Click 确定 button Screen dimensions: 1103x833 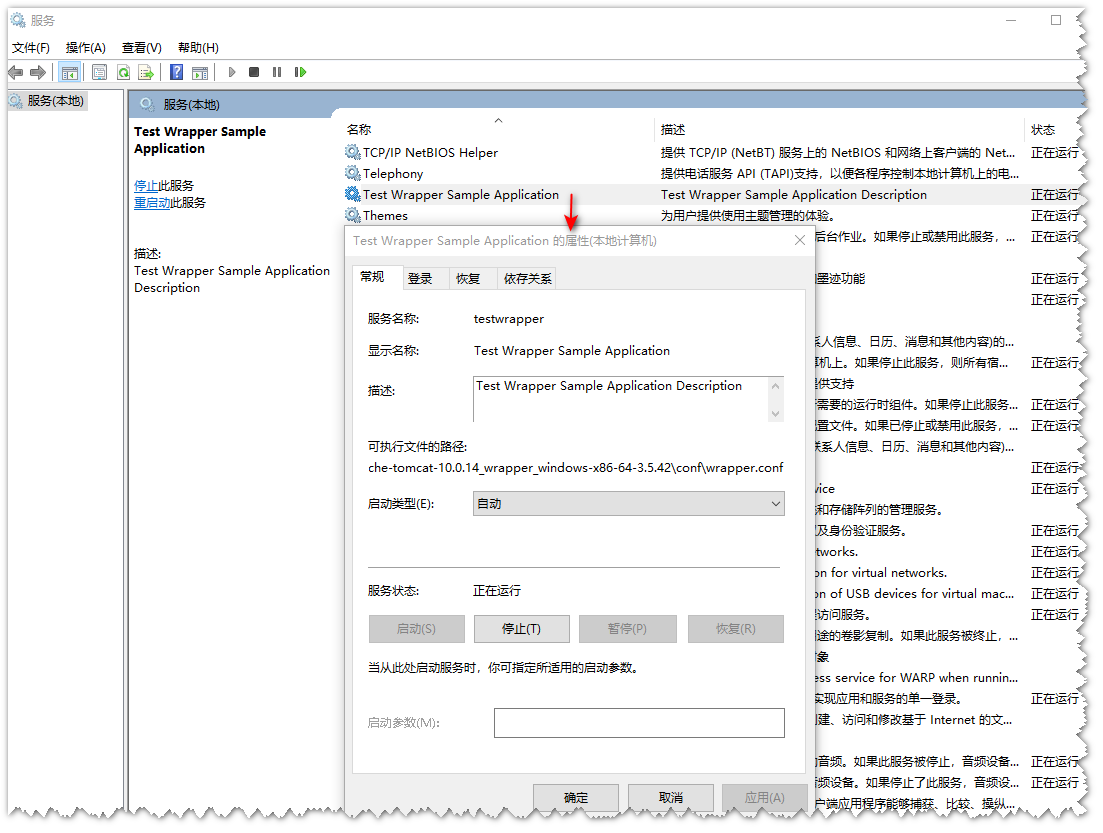[x=575, y=797]
